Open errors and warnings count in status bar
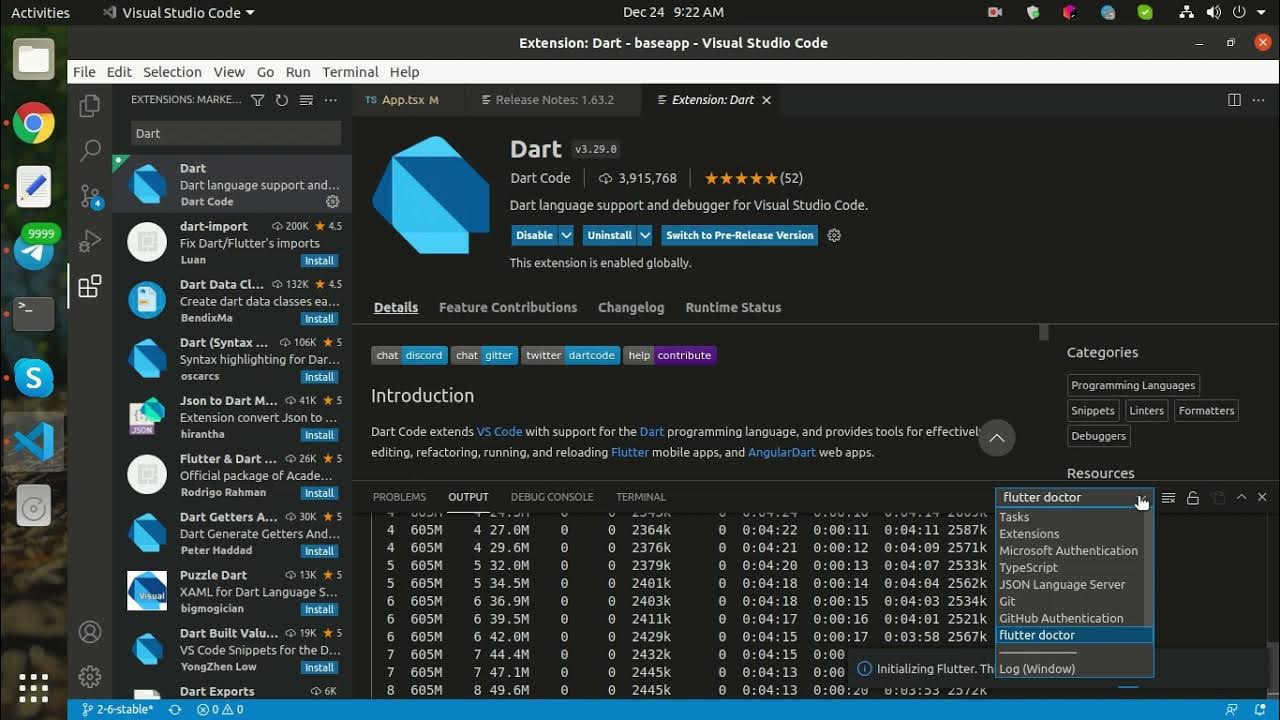Viewport: 1280px width, 720px height. coord(220,709)
